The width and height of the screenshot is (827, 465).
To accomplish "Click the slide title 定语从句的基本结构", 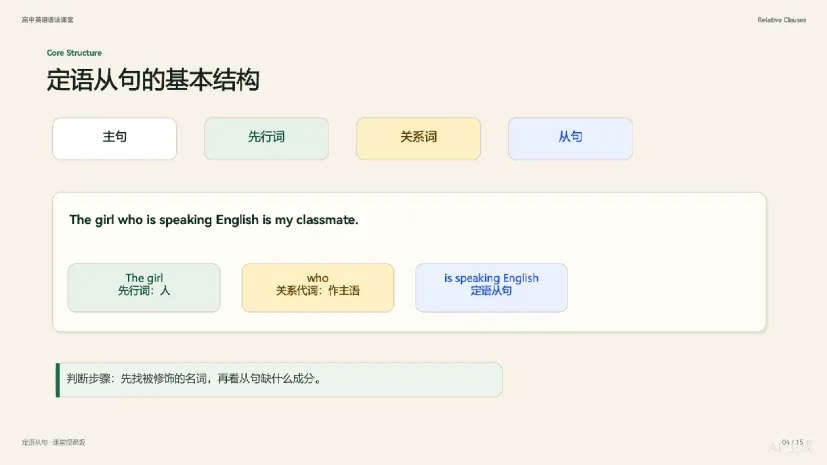I will coord(153,80).
